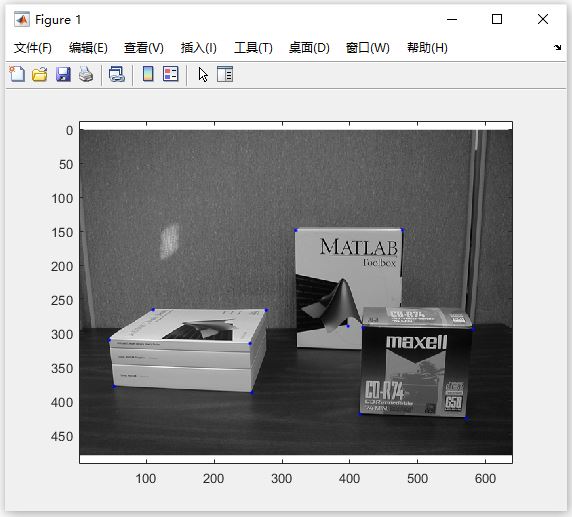
Task: Open the 帮助(H) menu
Action: 428,48
